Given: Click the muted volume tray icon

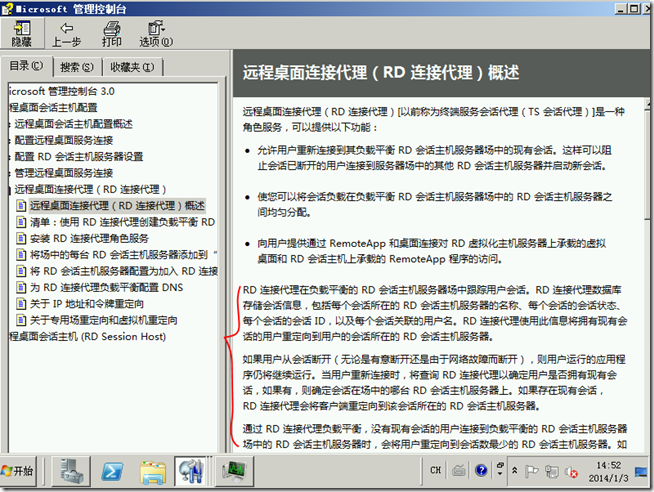Looking at the screenshot, I should click(571, 472).
